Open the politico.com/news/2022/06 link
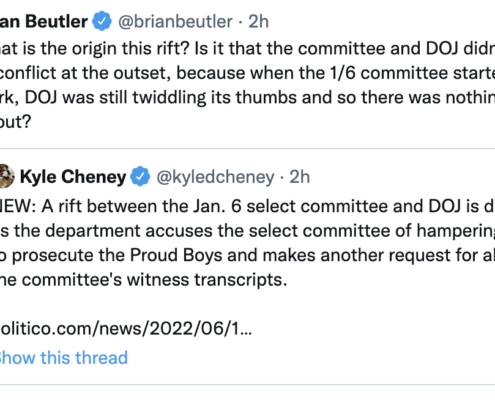The width and height of the screenshot is (495, 400). pos(126,329)
